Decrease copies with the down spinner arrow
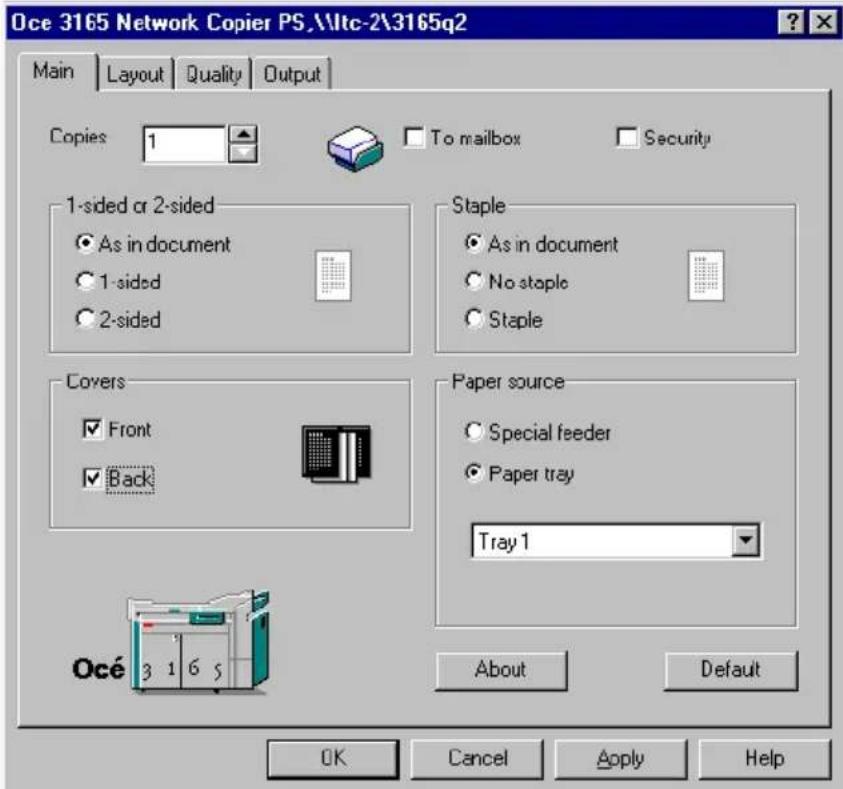This screenshot has height=789, width=843. (243, 153)
